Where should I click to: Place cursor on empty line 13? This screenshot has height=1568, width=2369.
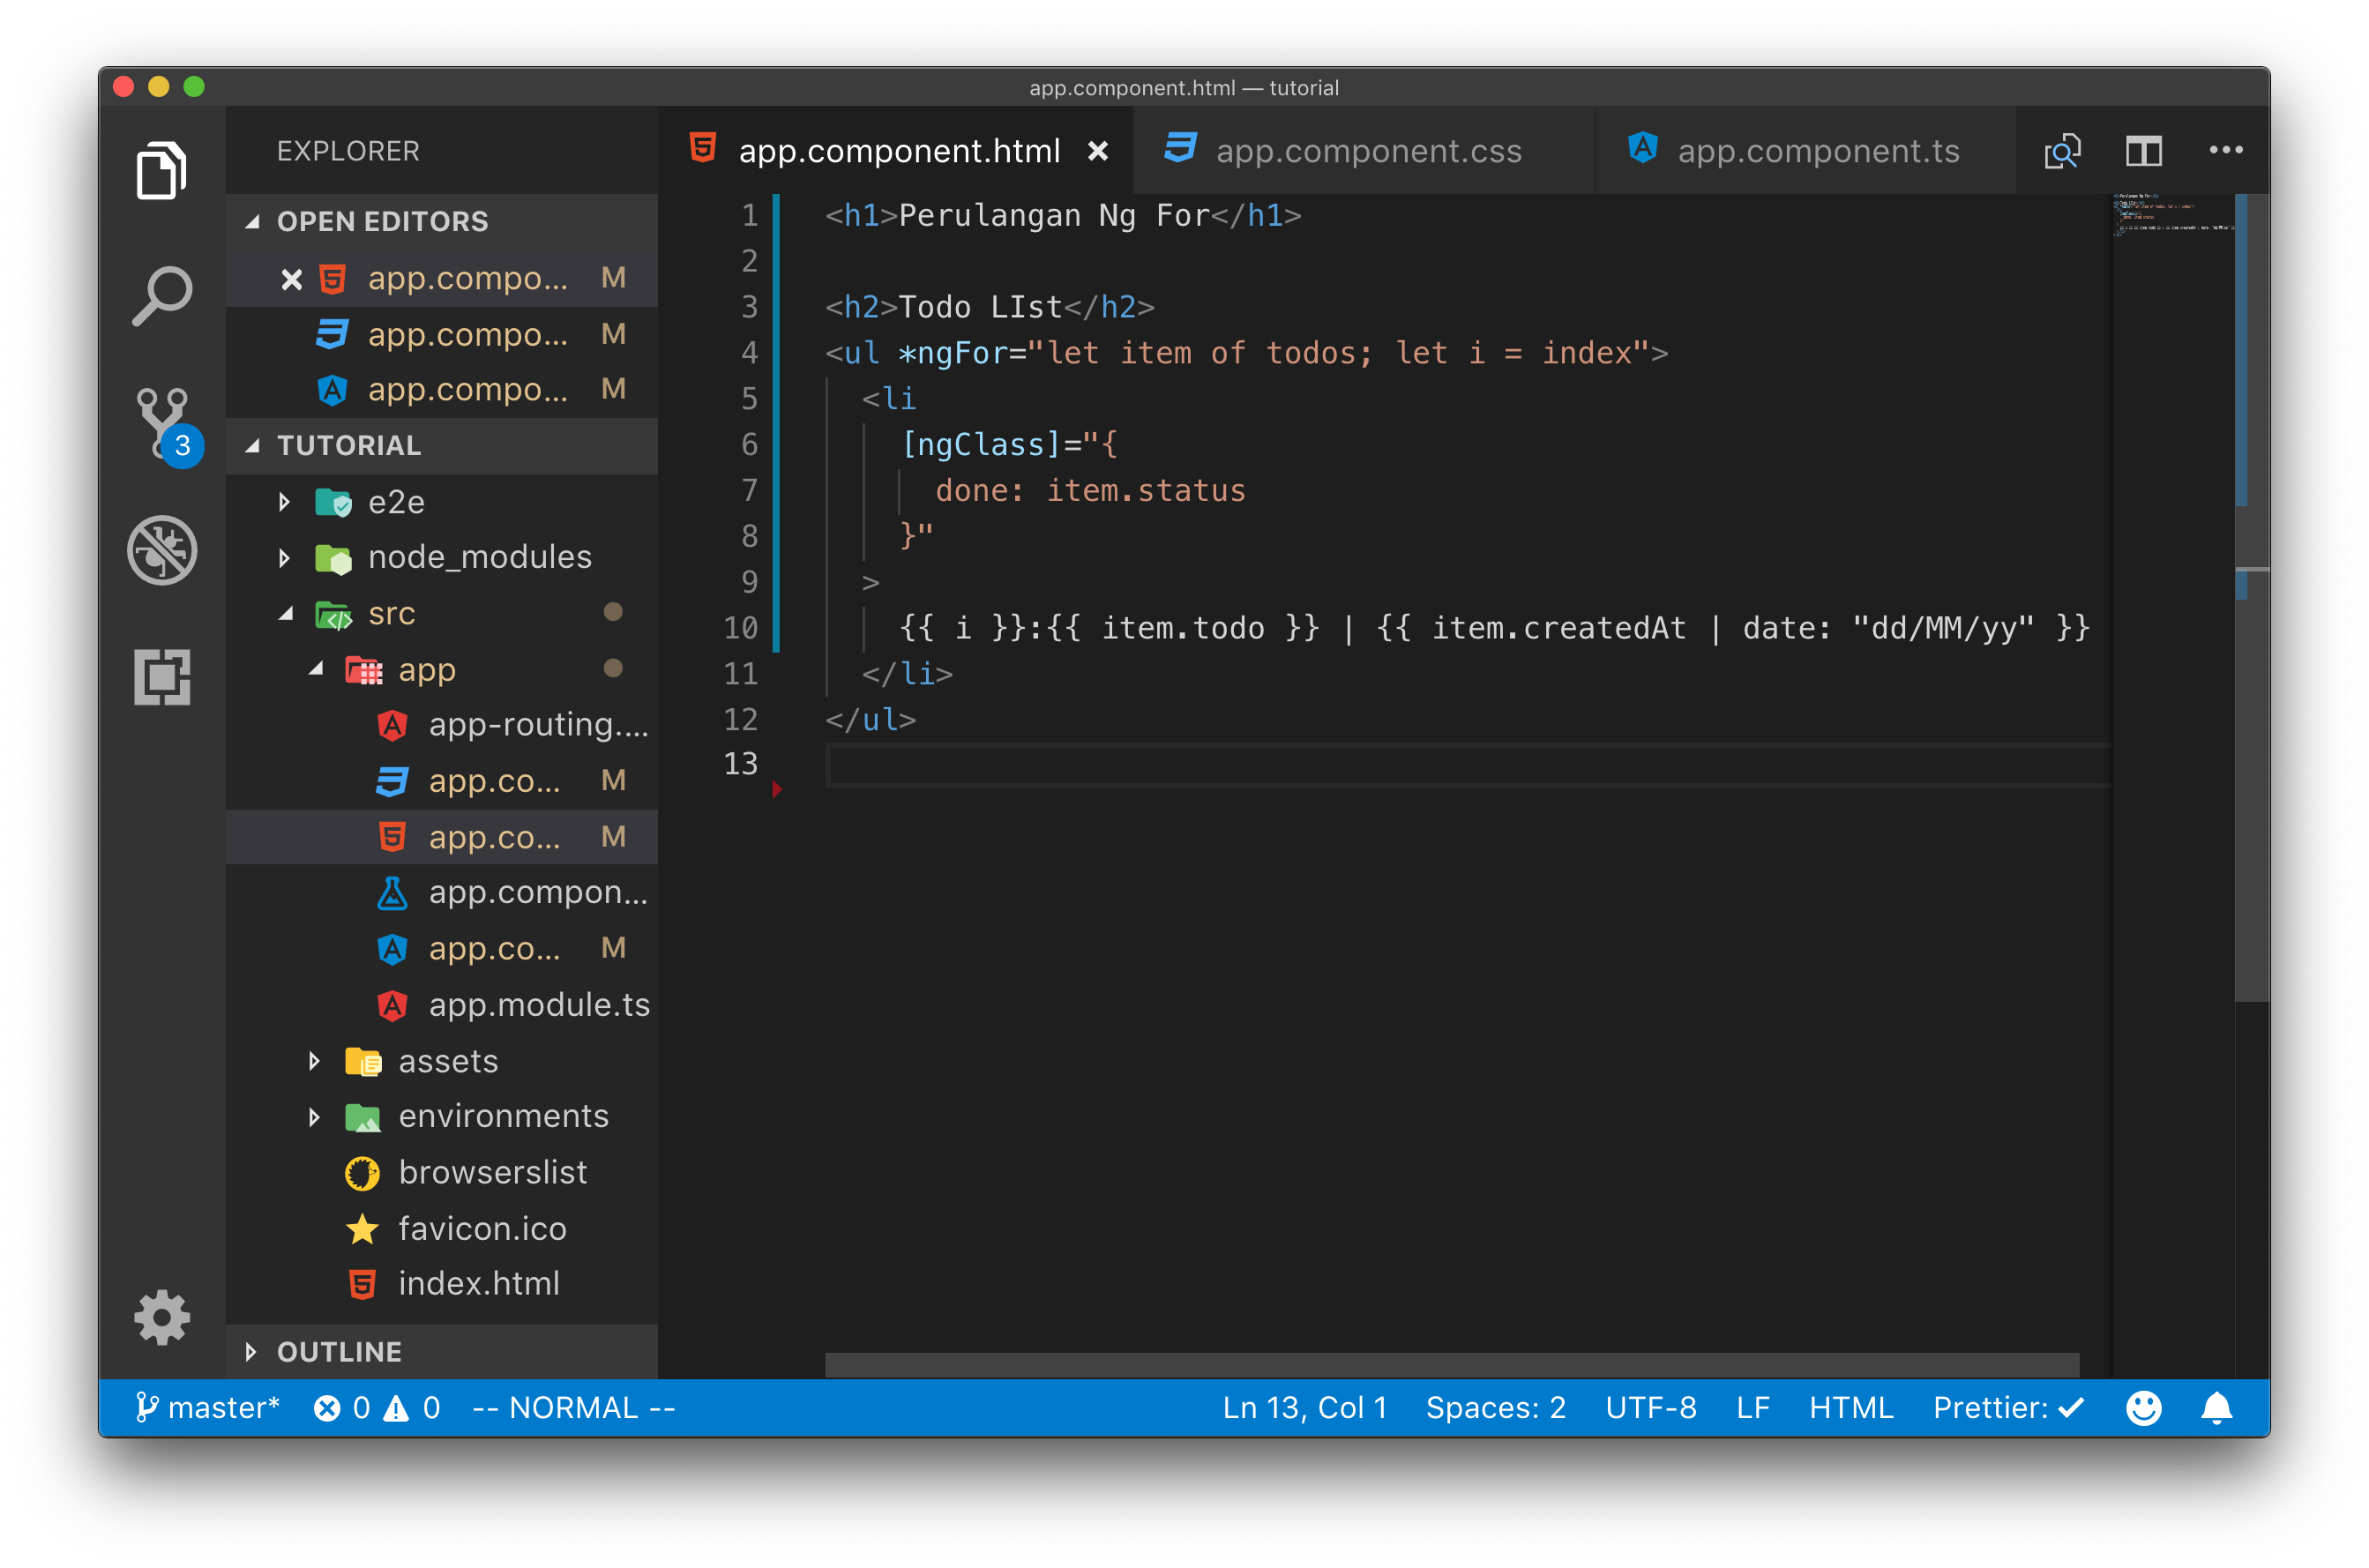[x=1467, y=766]
